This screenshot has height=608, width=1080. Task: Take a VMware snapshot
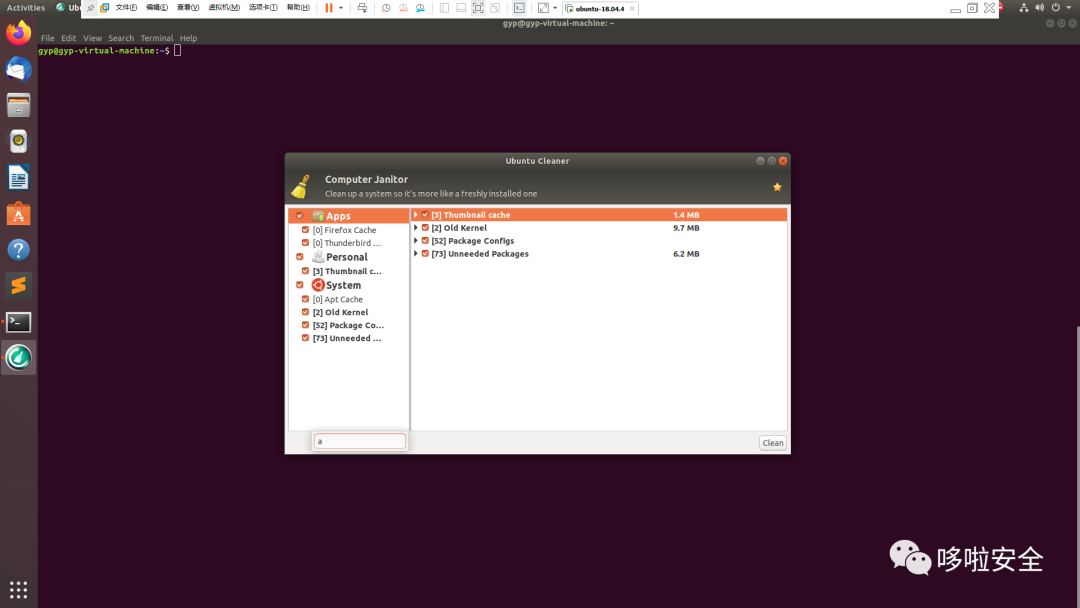(x=386, y=8)
